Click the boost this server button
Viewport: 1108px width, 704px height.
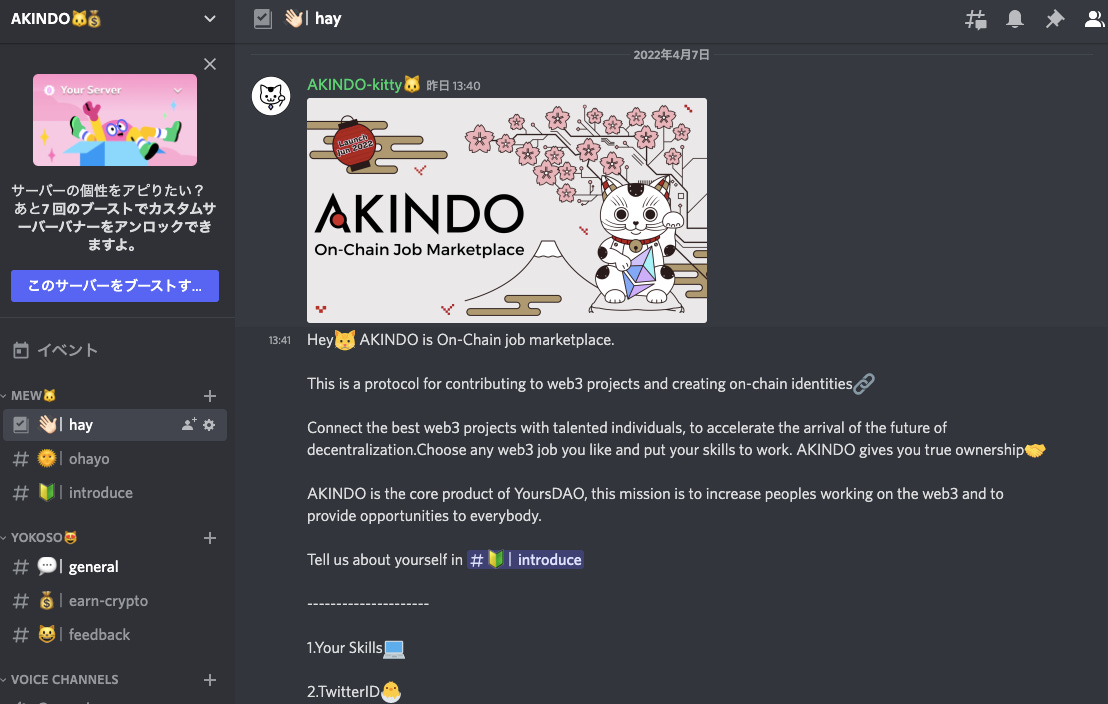(114, 286)
